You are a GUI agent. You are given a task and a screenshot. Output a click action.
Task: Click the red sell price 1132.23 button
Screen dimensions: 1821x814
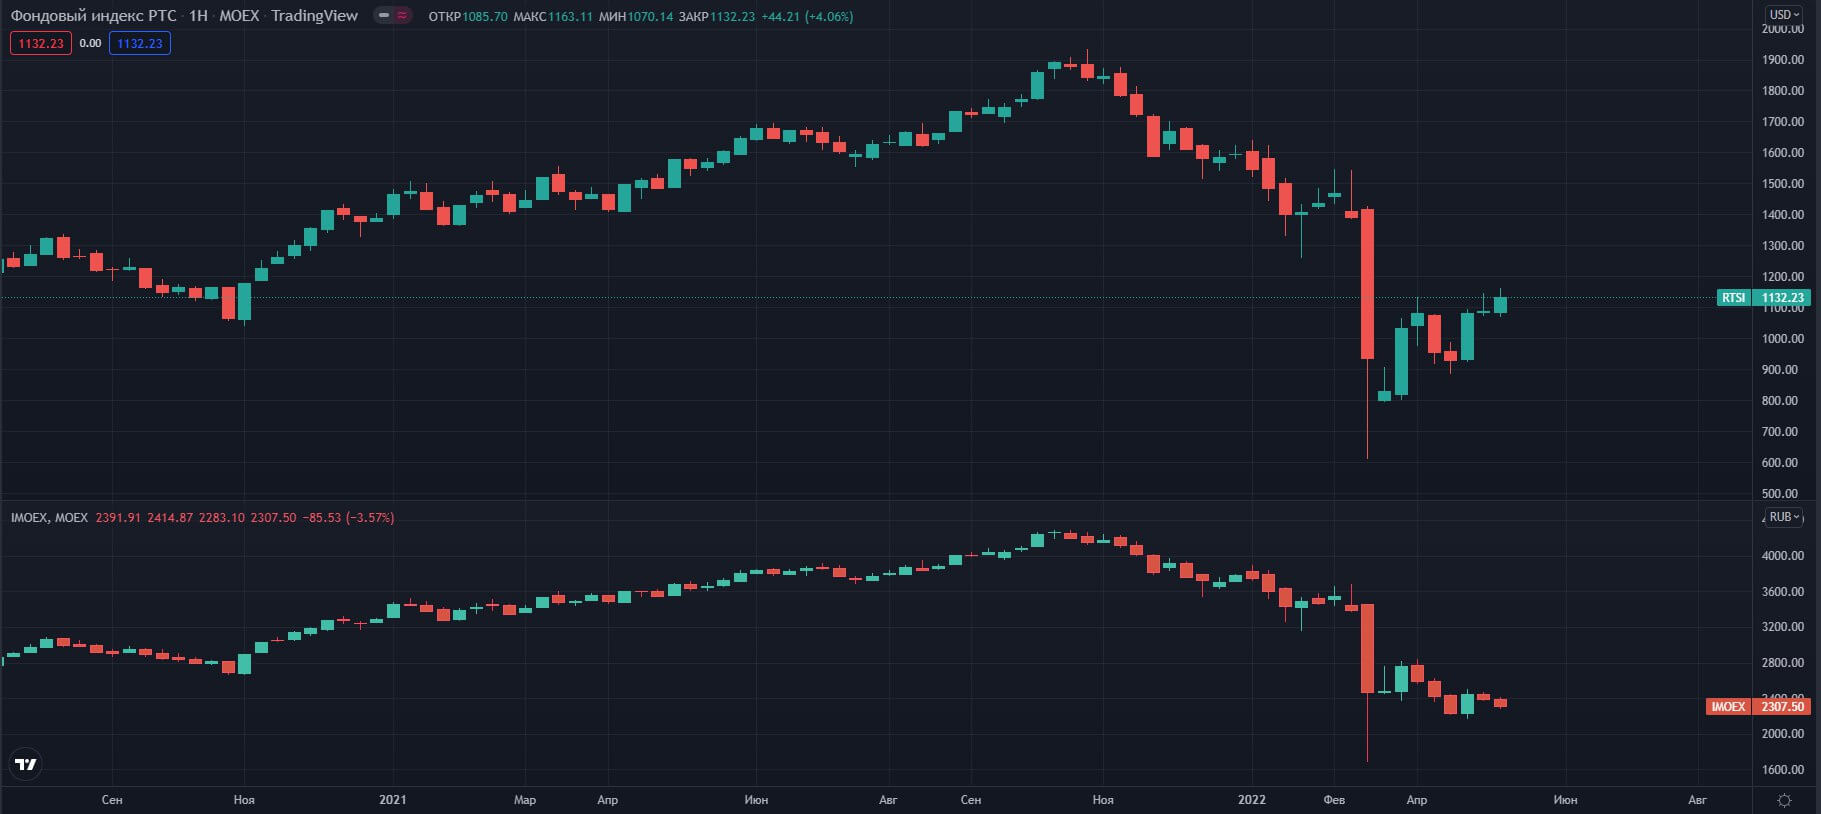(x=41, y=43)
